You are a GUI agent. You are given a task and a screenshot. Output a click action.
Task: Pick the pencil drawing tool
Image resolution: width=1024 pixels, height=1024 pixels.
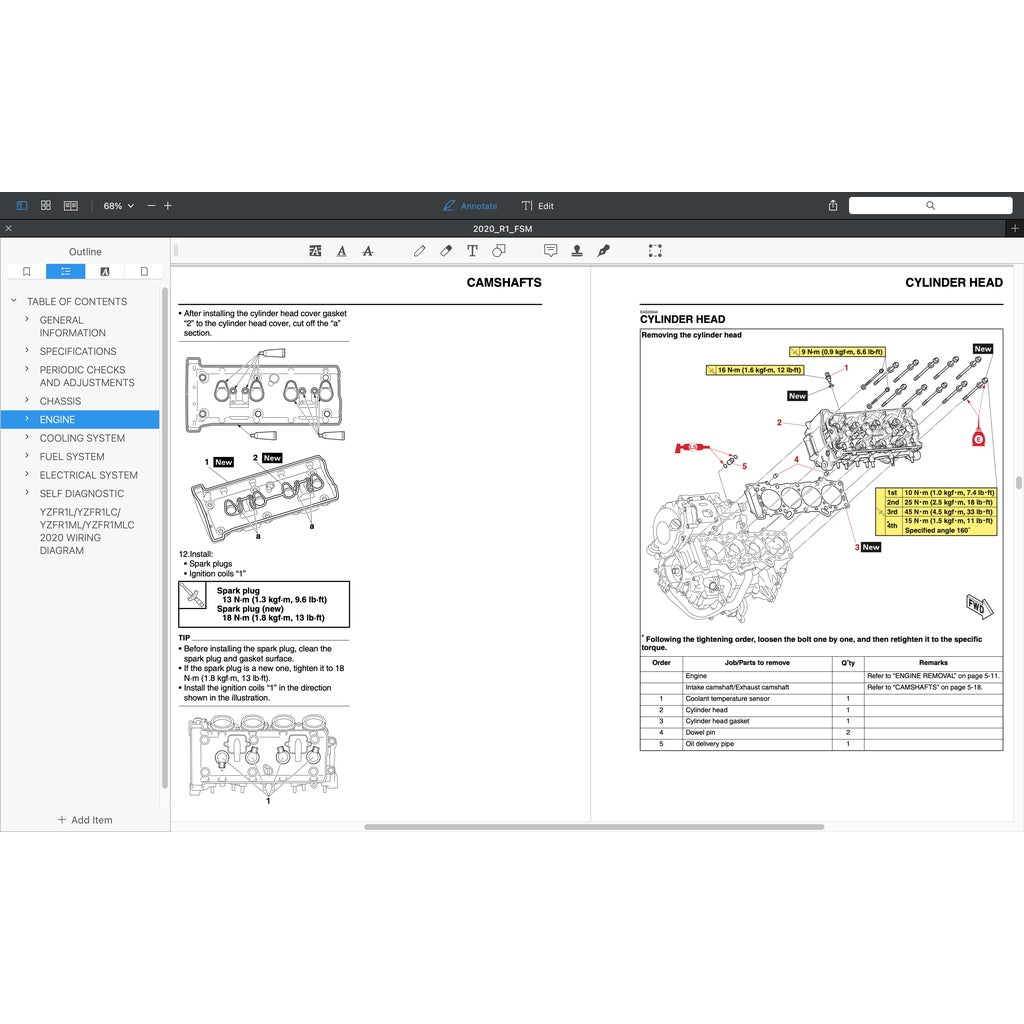click(419, 251)
